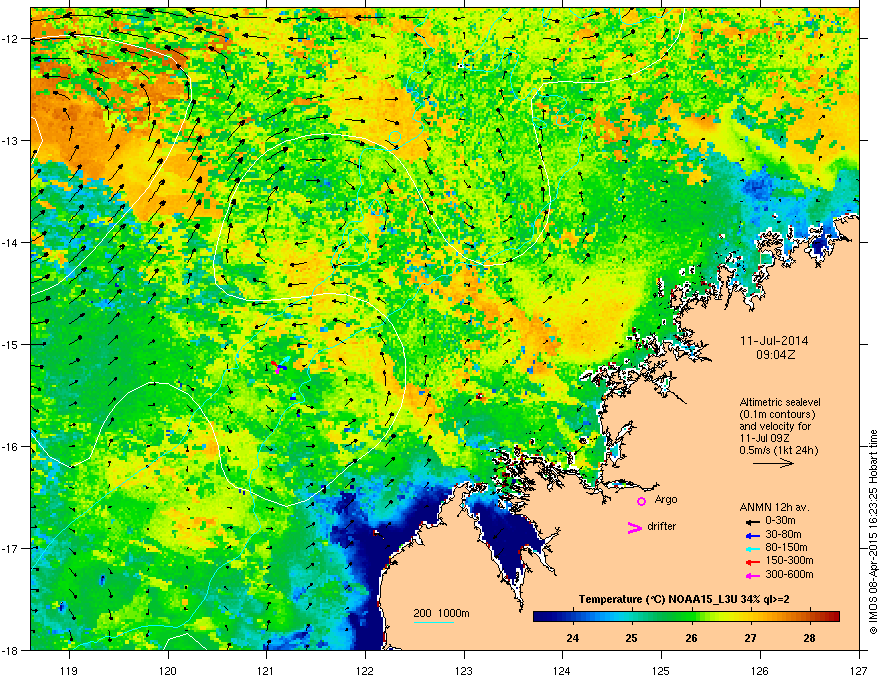
Task: Click the 'and velocity for' text line
Action: click(775, 426)
